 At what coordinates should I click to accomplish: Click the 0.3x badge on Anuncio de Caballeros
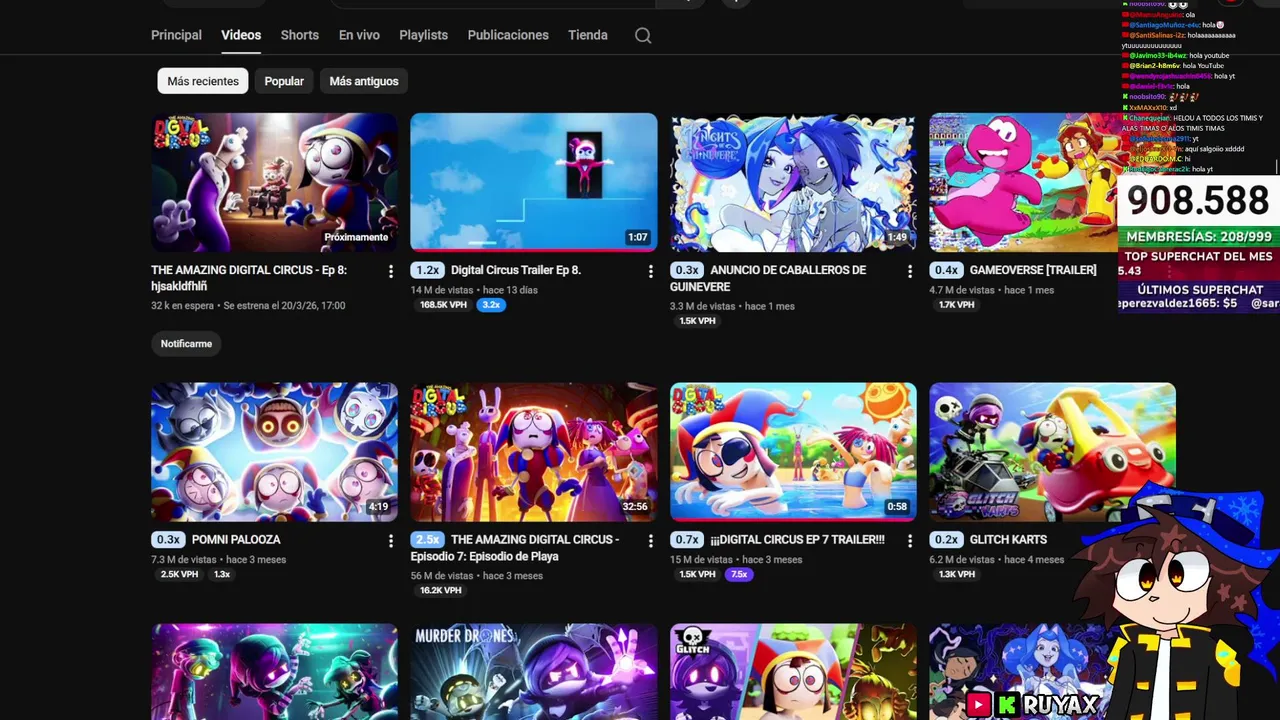[x=687, y=270]
